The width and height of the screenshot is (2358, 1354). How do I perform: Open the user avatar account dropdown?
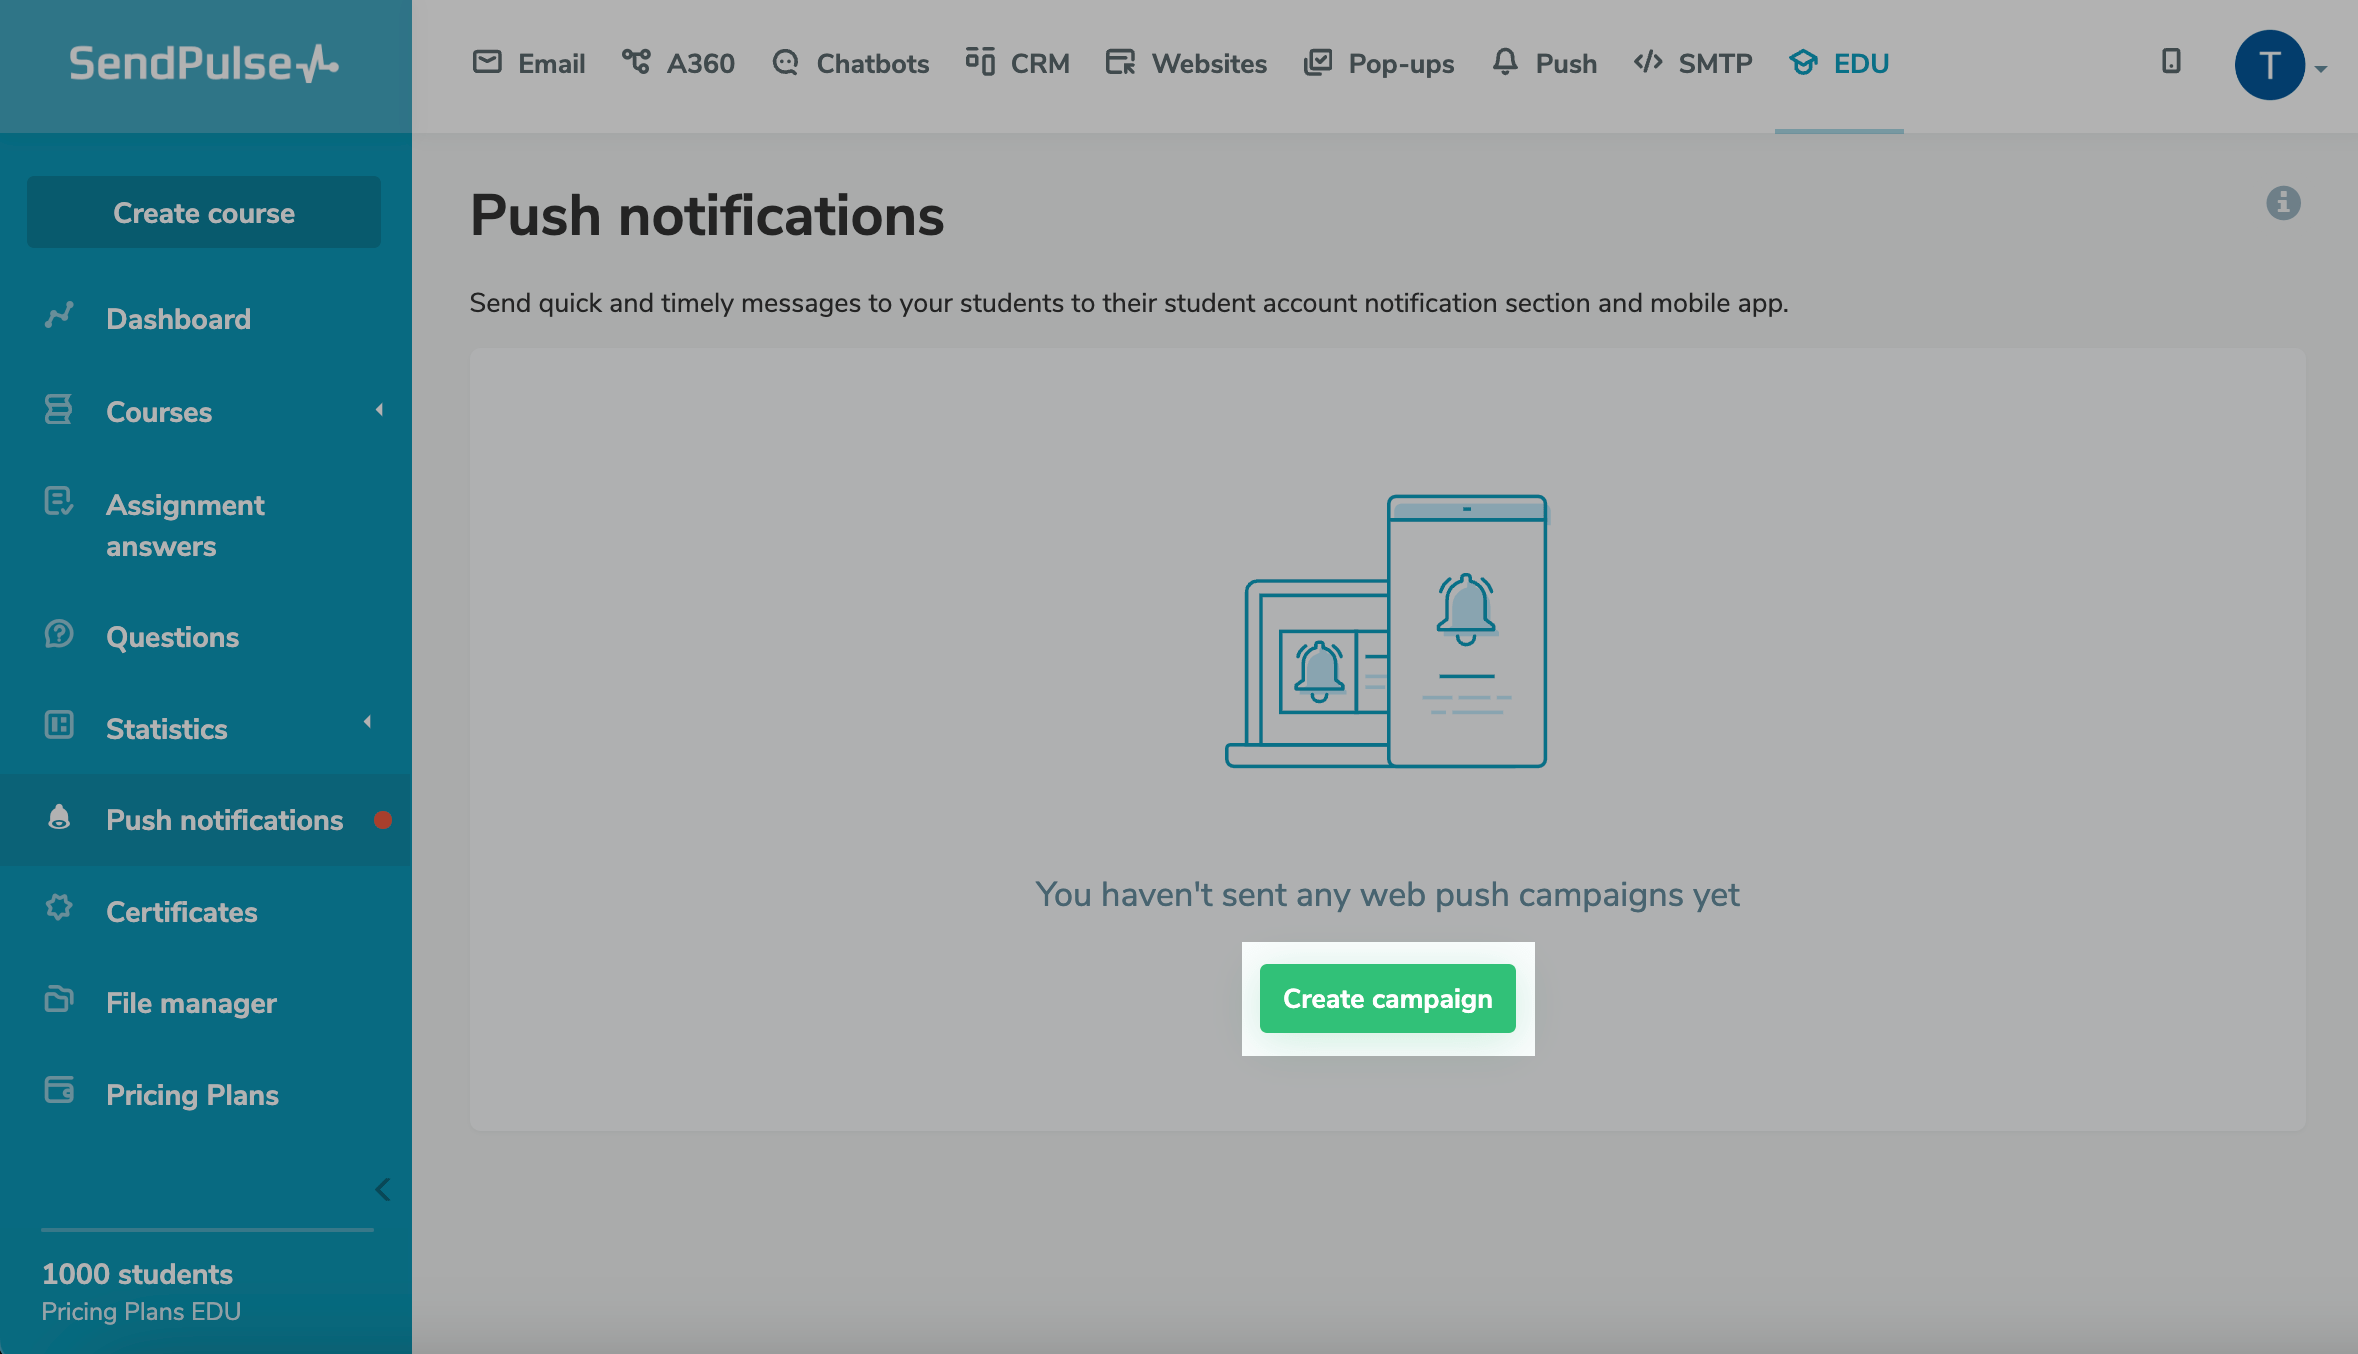click(x=2280, y=66)
